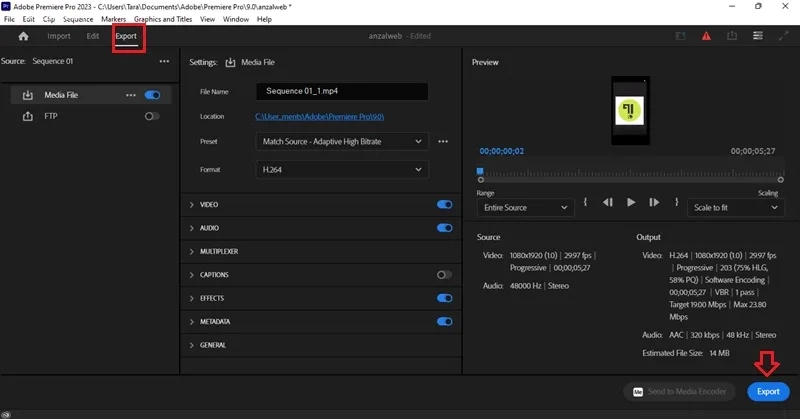Screen dimensions: 800x419
Task: Open the output Location path link
Action: [x=319, y=117]
